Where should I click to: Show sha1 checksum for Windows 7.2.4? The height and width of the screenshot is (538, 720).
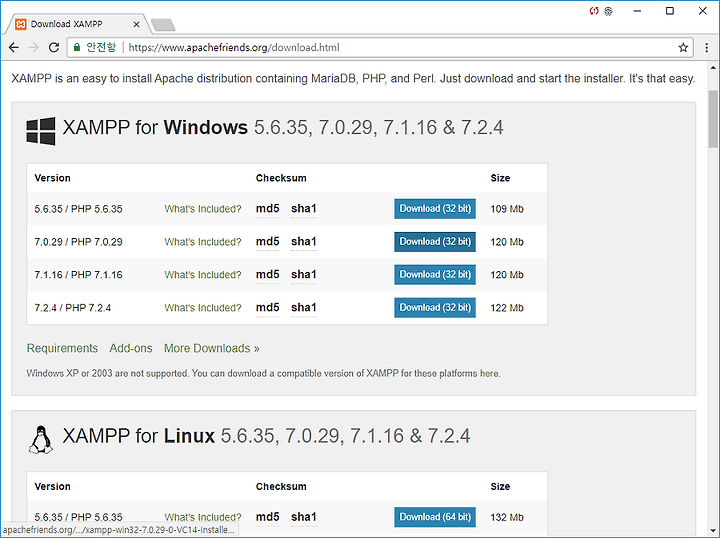point(304,308)
